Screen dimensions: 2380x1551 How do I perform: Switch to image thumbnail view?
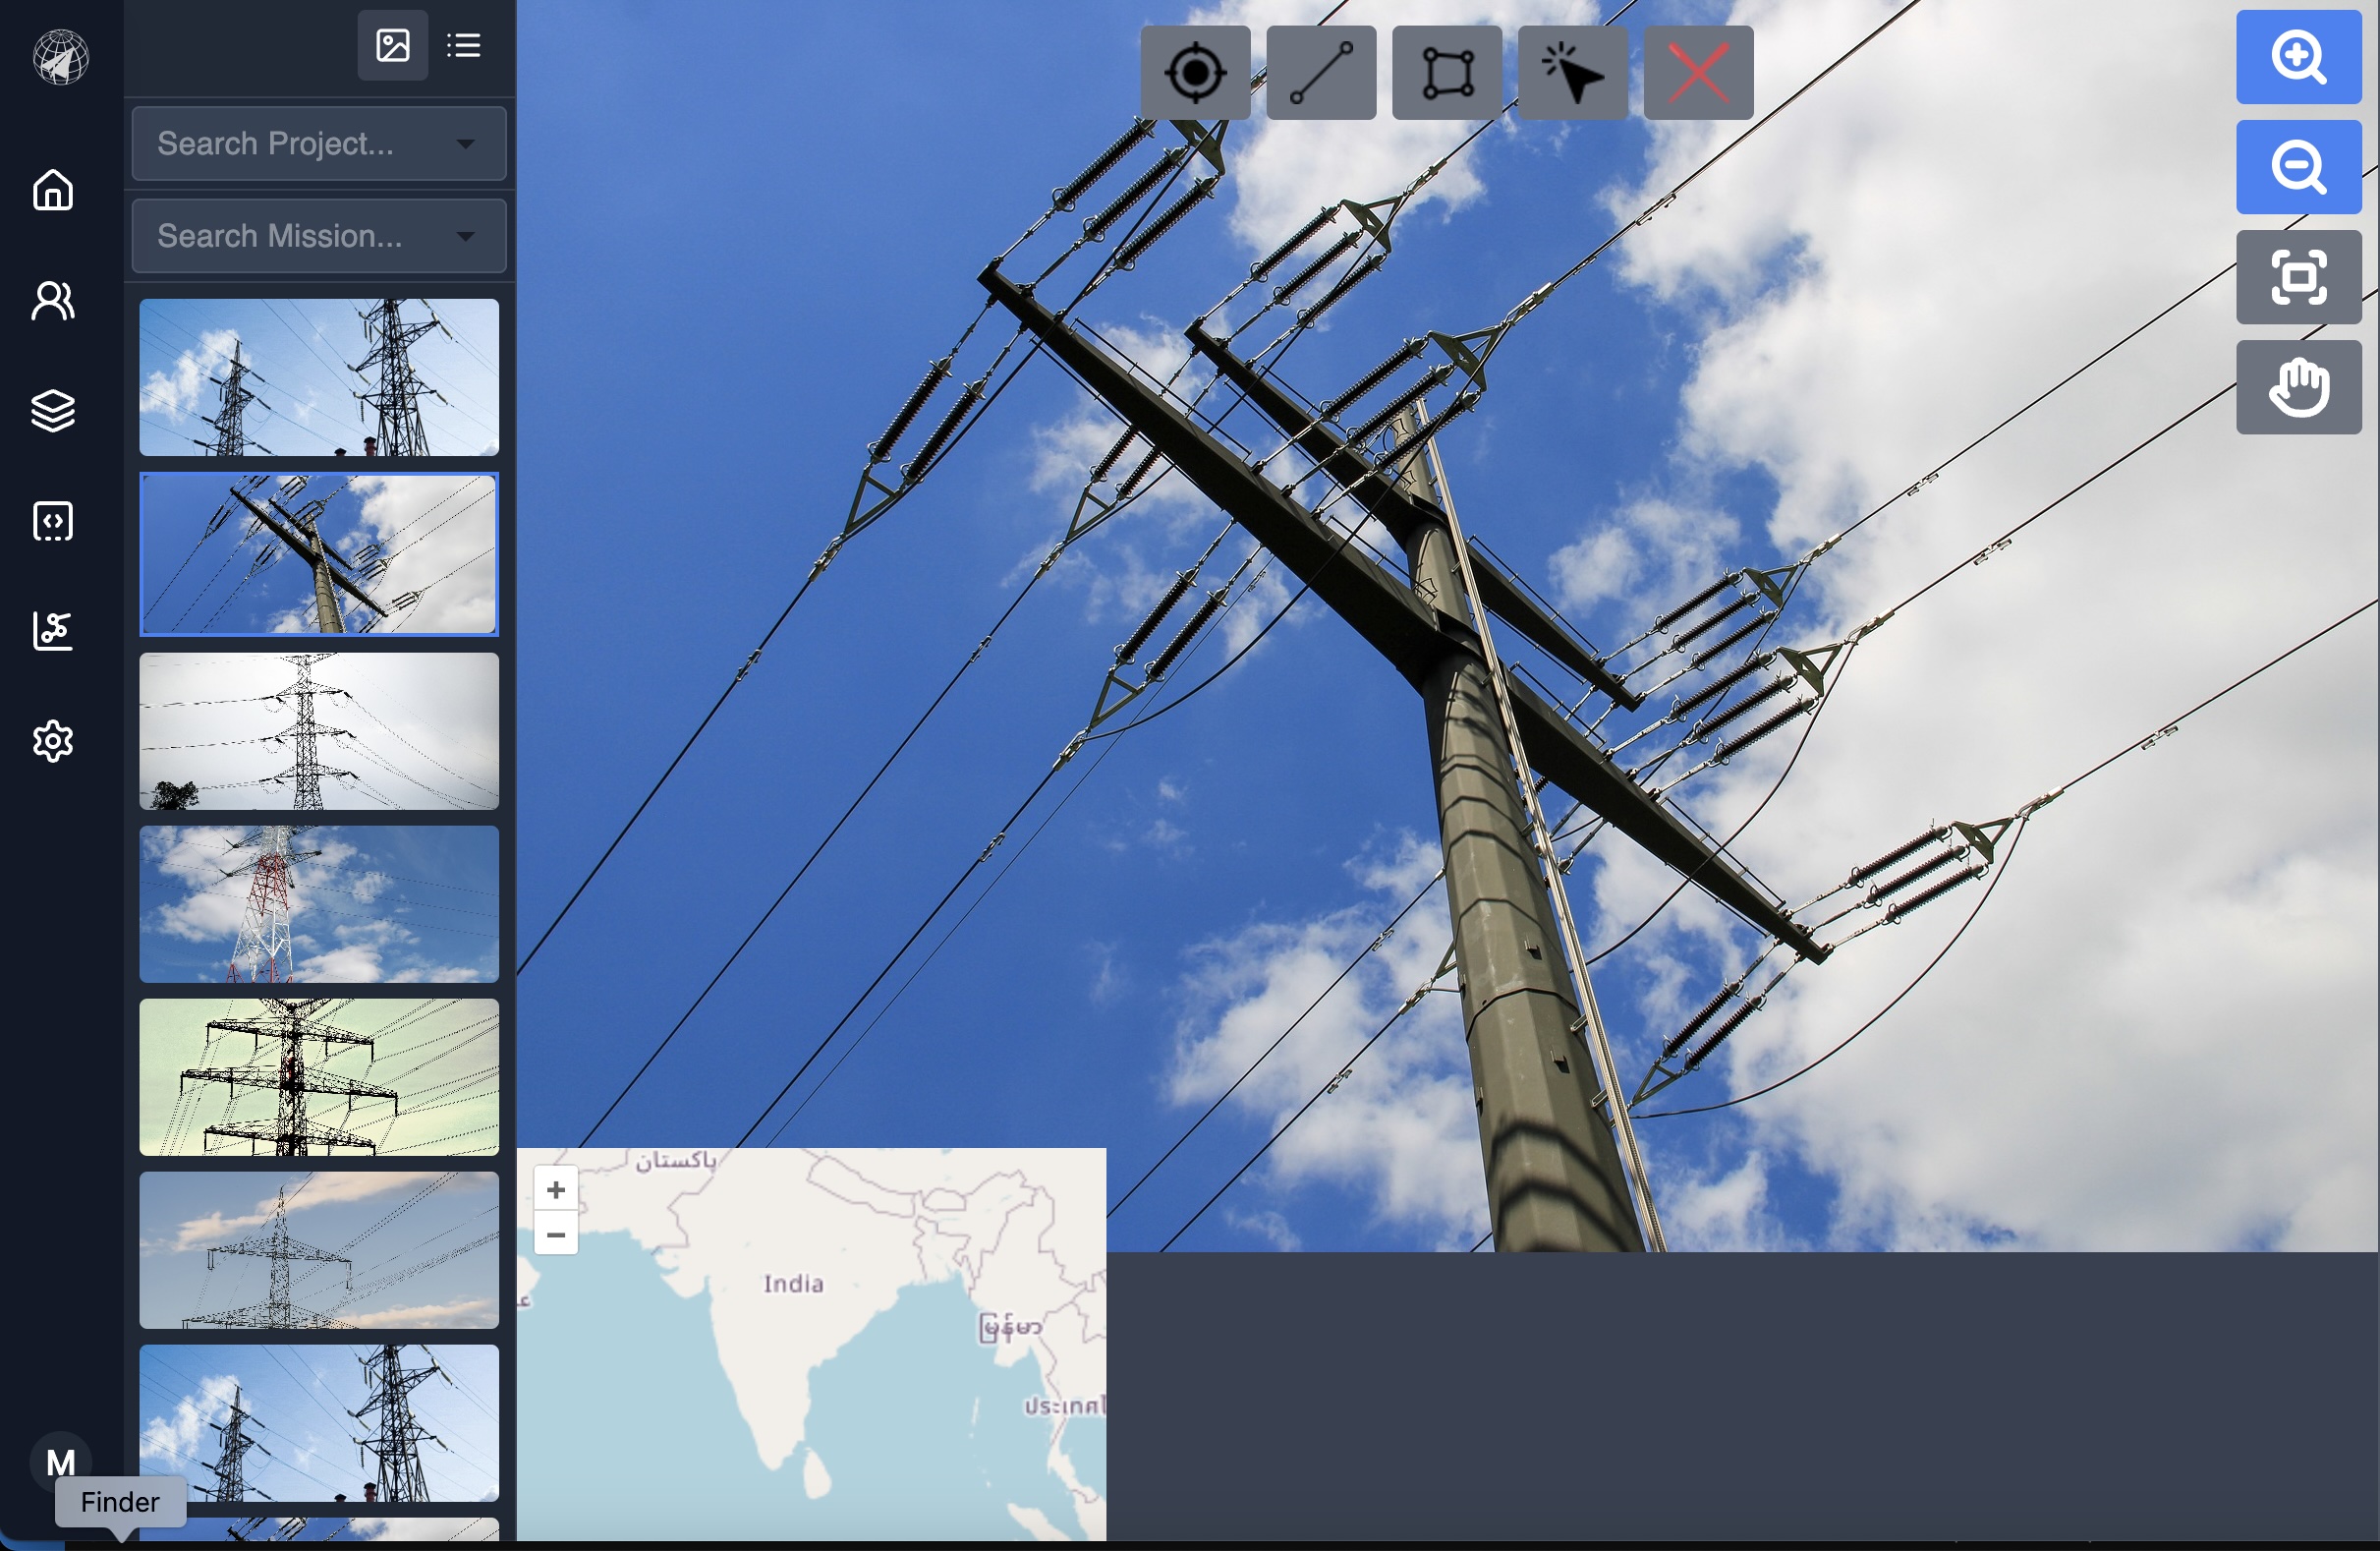click(x=392, y=45)
